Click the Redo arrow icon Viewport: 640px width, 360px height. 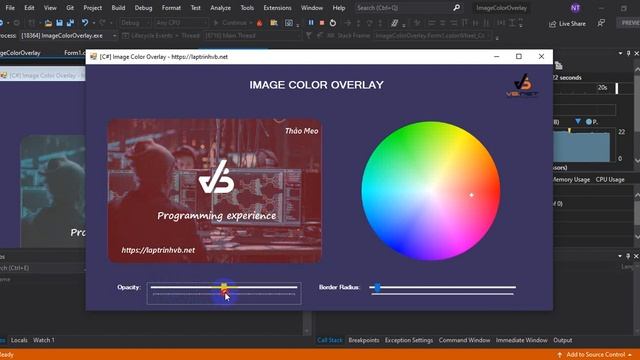pyautogui.click(x=102, y=23)
